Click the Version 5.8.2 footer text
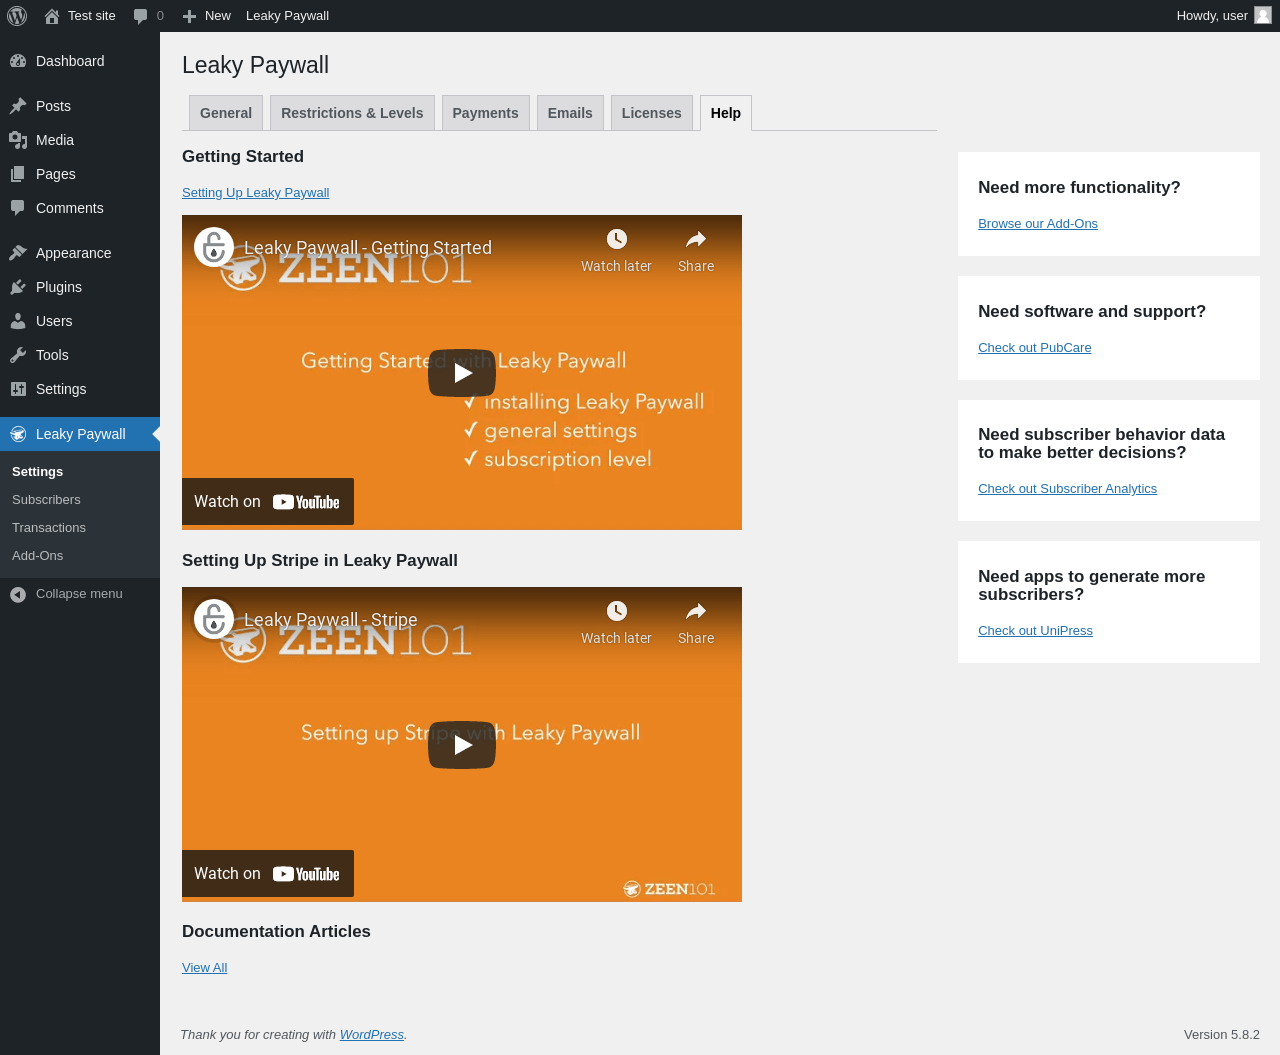The width and height of the screenshot is (1280, 1055). [x=1222, y=1035]
